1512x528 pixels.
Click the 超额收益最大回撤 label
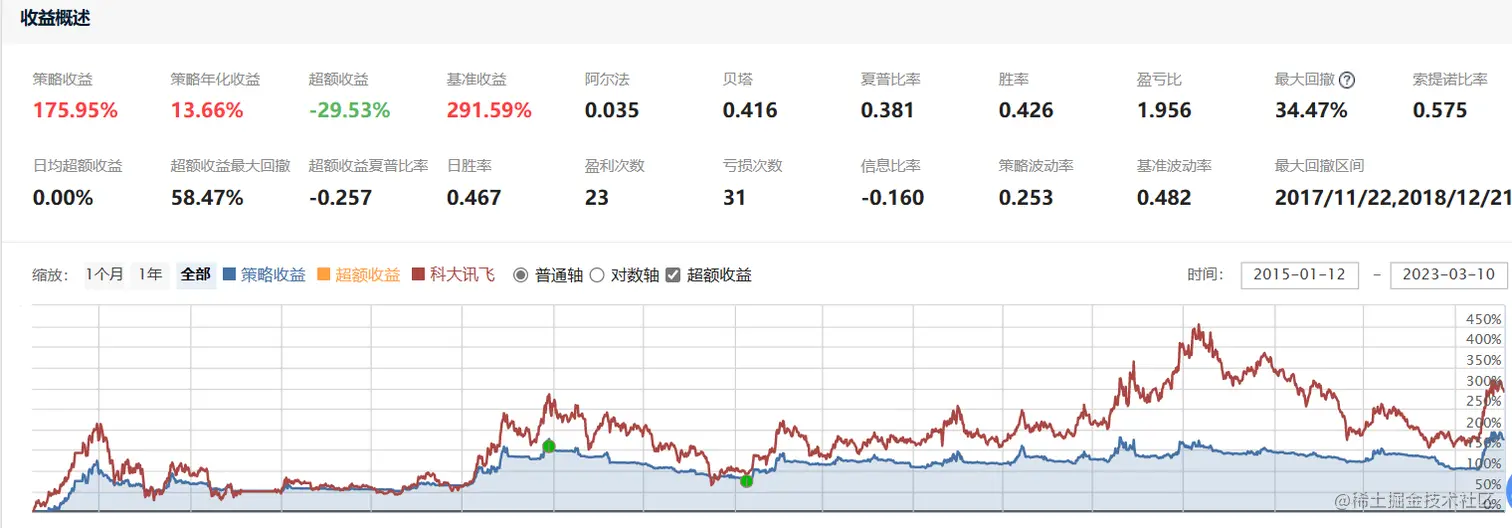click(230, 166)
